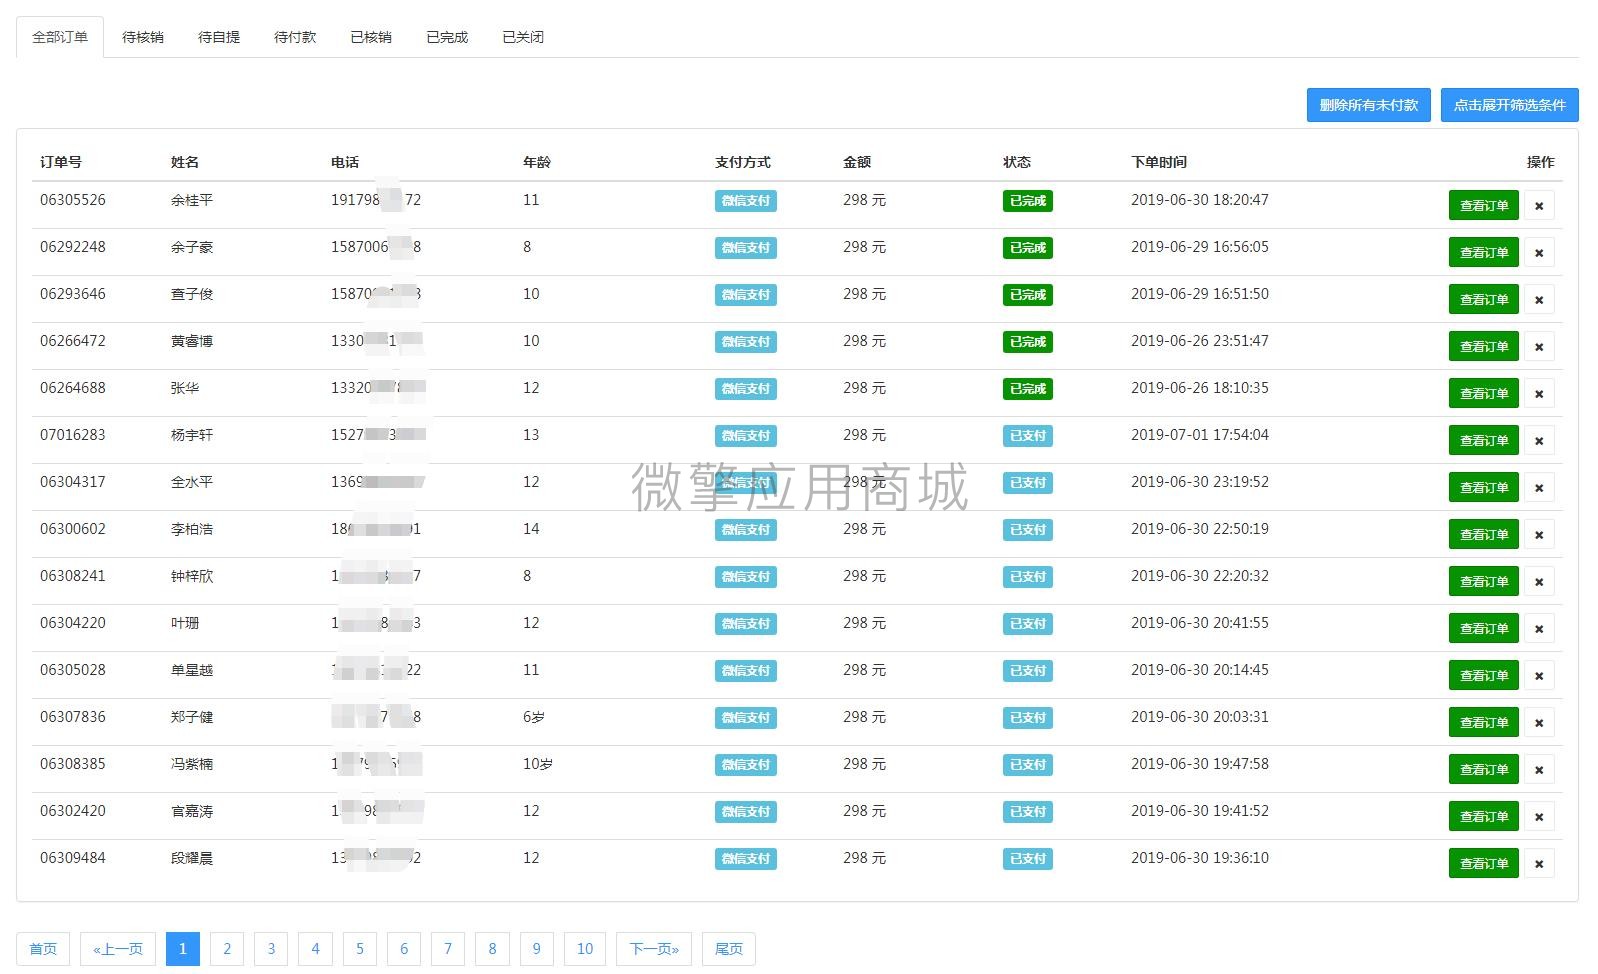Go to page 4

point(315,949)
